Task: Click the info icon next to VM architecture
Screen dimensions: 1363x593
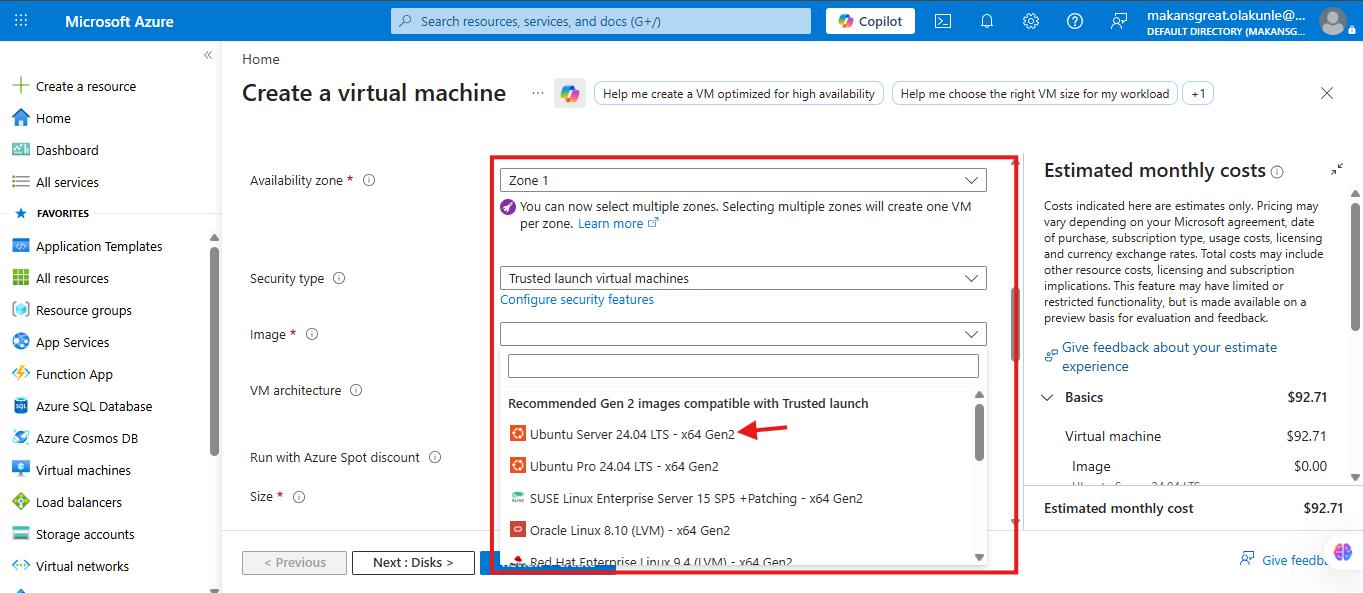Action: (x=356, y=390)
